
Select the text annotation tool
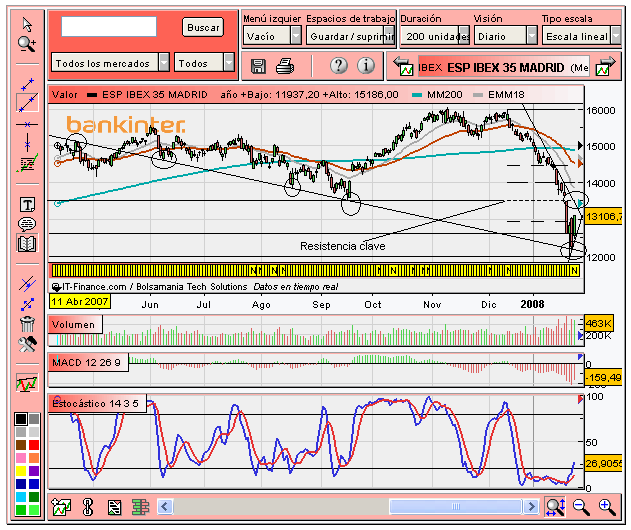(x=27, y=204)
